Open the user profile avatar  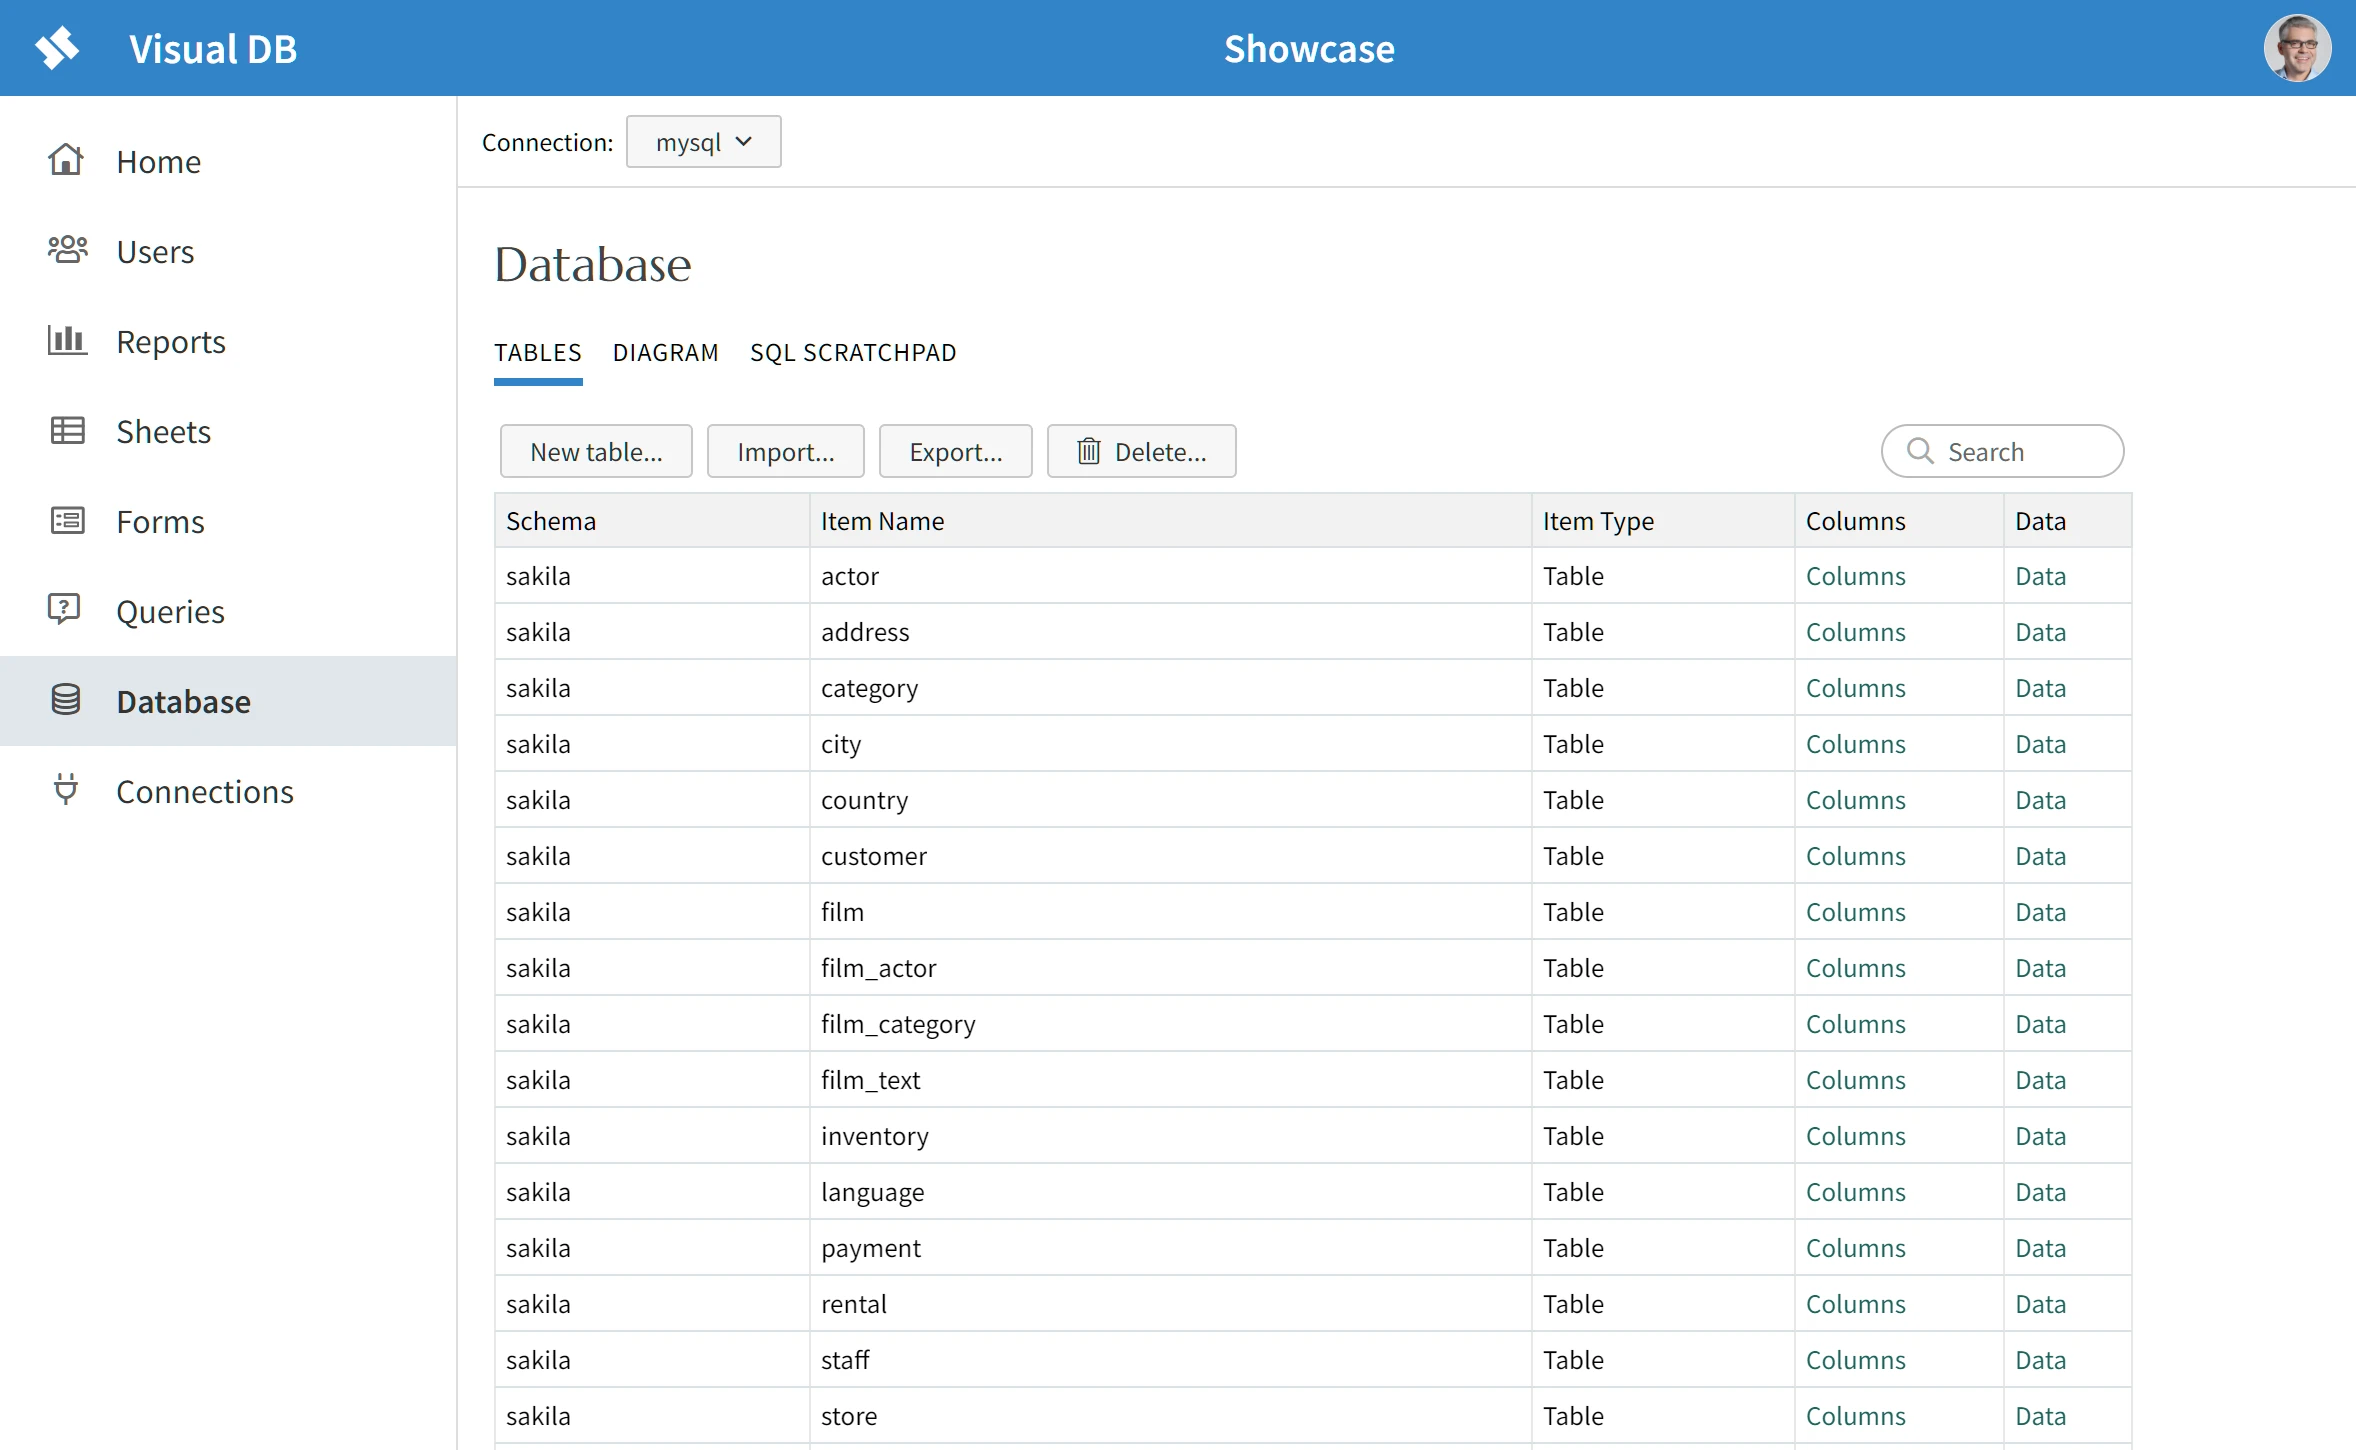point(2296,48)
